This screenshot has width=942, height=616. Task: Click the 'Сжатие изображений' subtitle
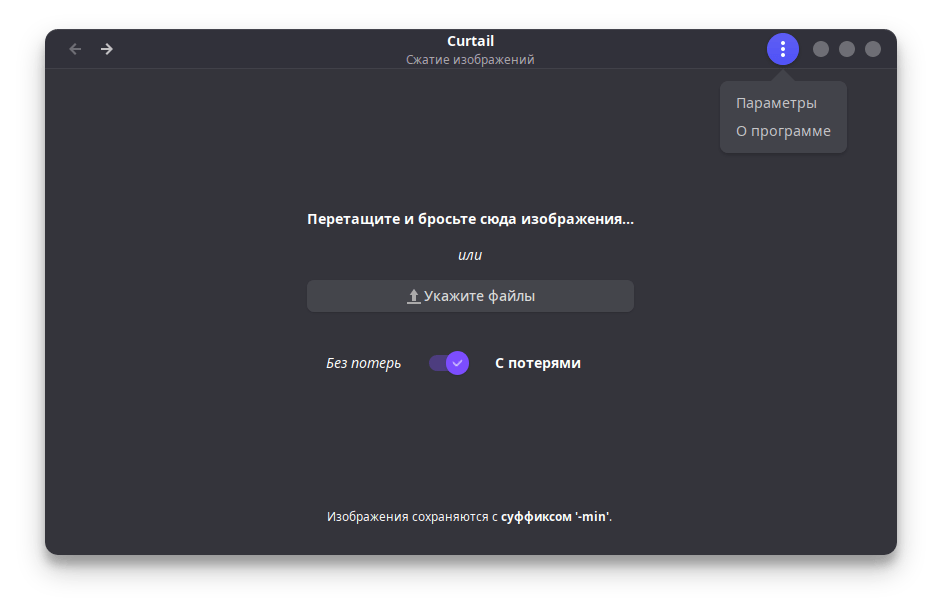(470, 59)
